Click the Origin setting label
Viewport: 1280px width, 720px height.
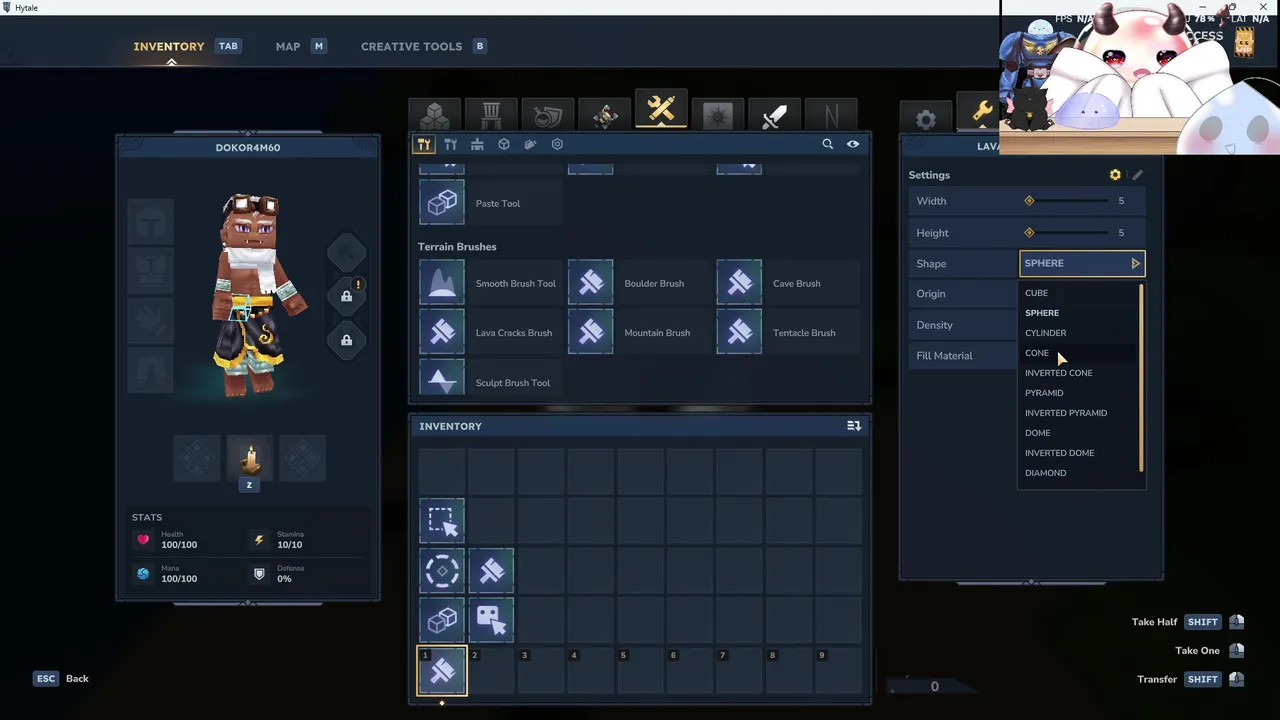tap(930, 294)
